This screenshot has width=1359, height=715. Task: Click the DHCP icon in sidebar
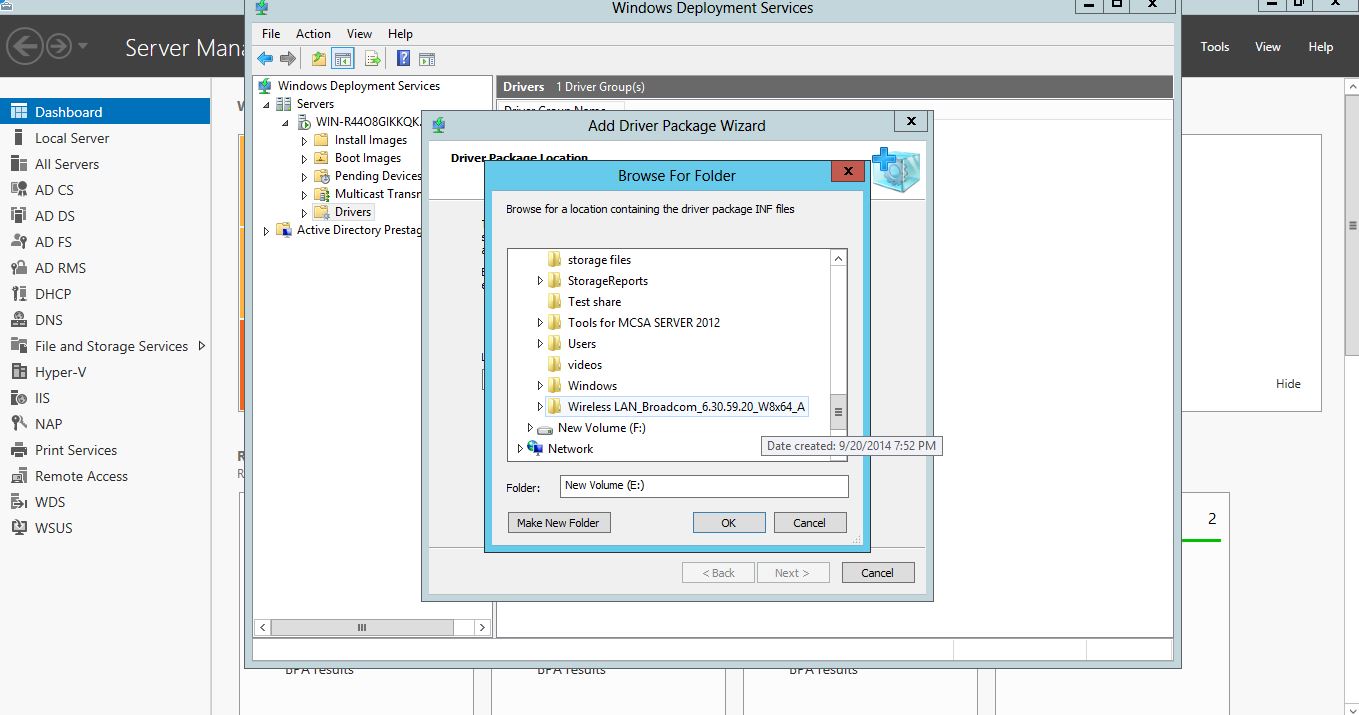click(18, 294)
